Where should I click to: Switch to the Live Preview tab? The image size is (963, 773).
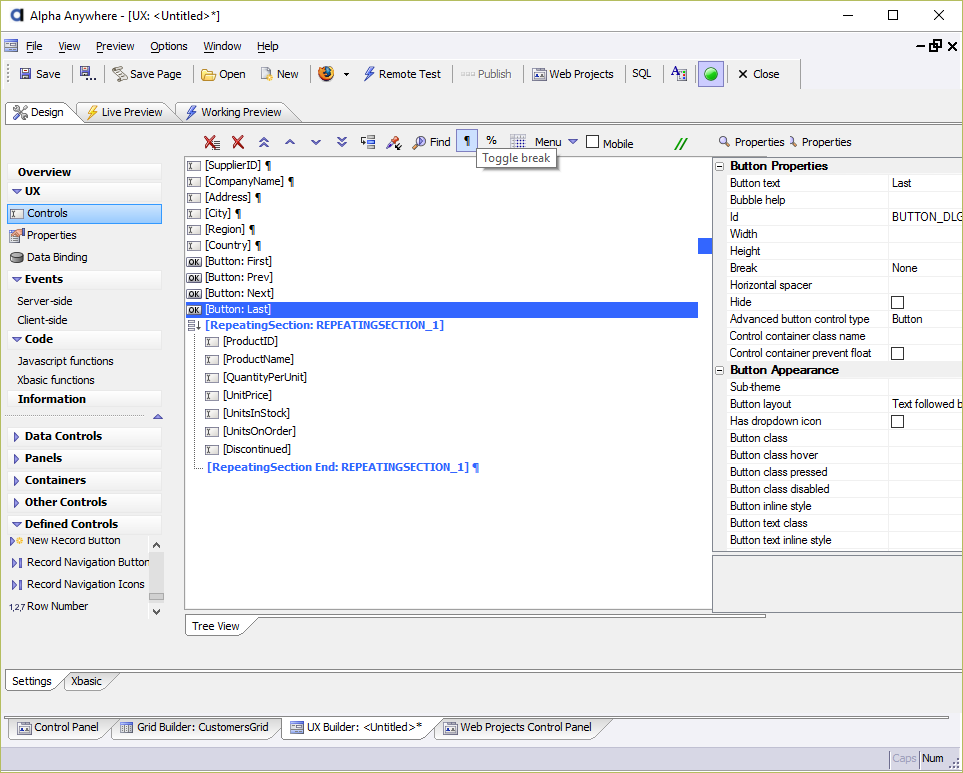pos(125,112)
